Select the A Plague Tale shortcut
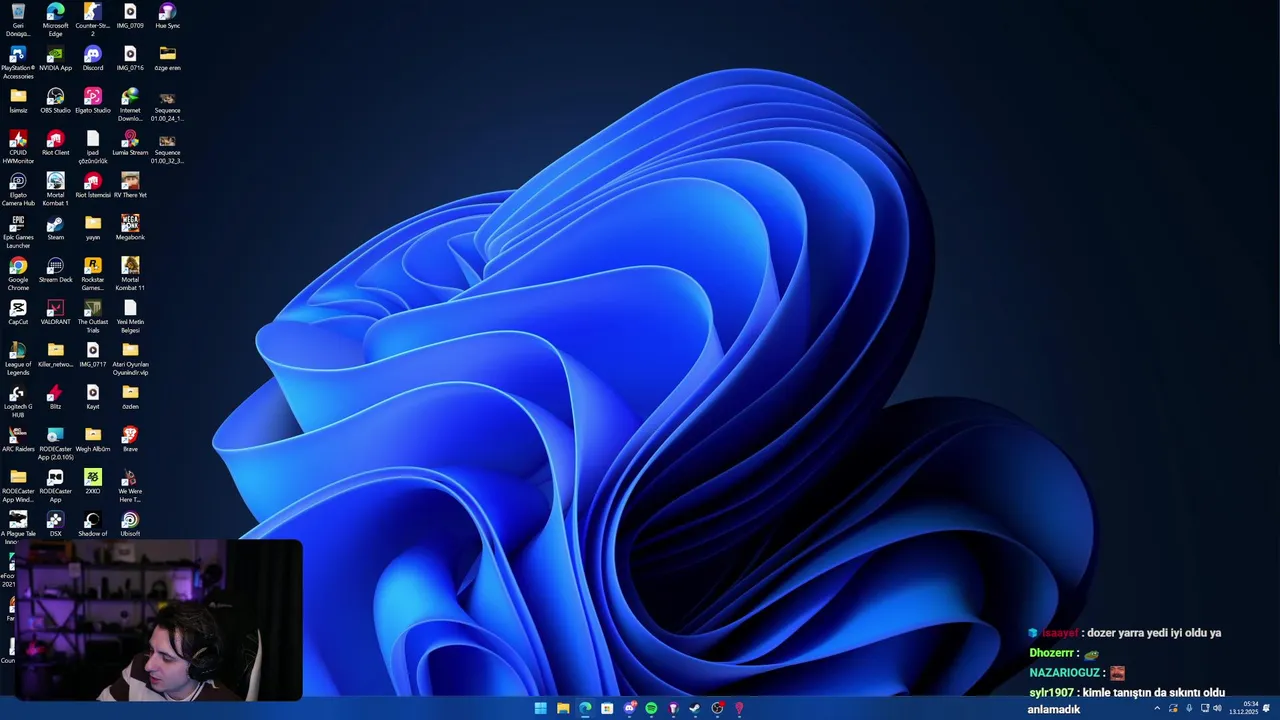 pos(18,528)
